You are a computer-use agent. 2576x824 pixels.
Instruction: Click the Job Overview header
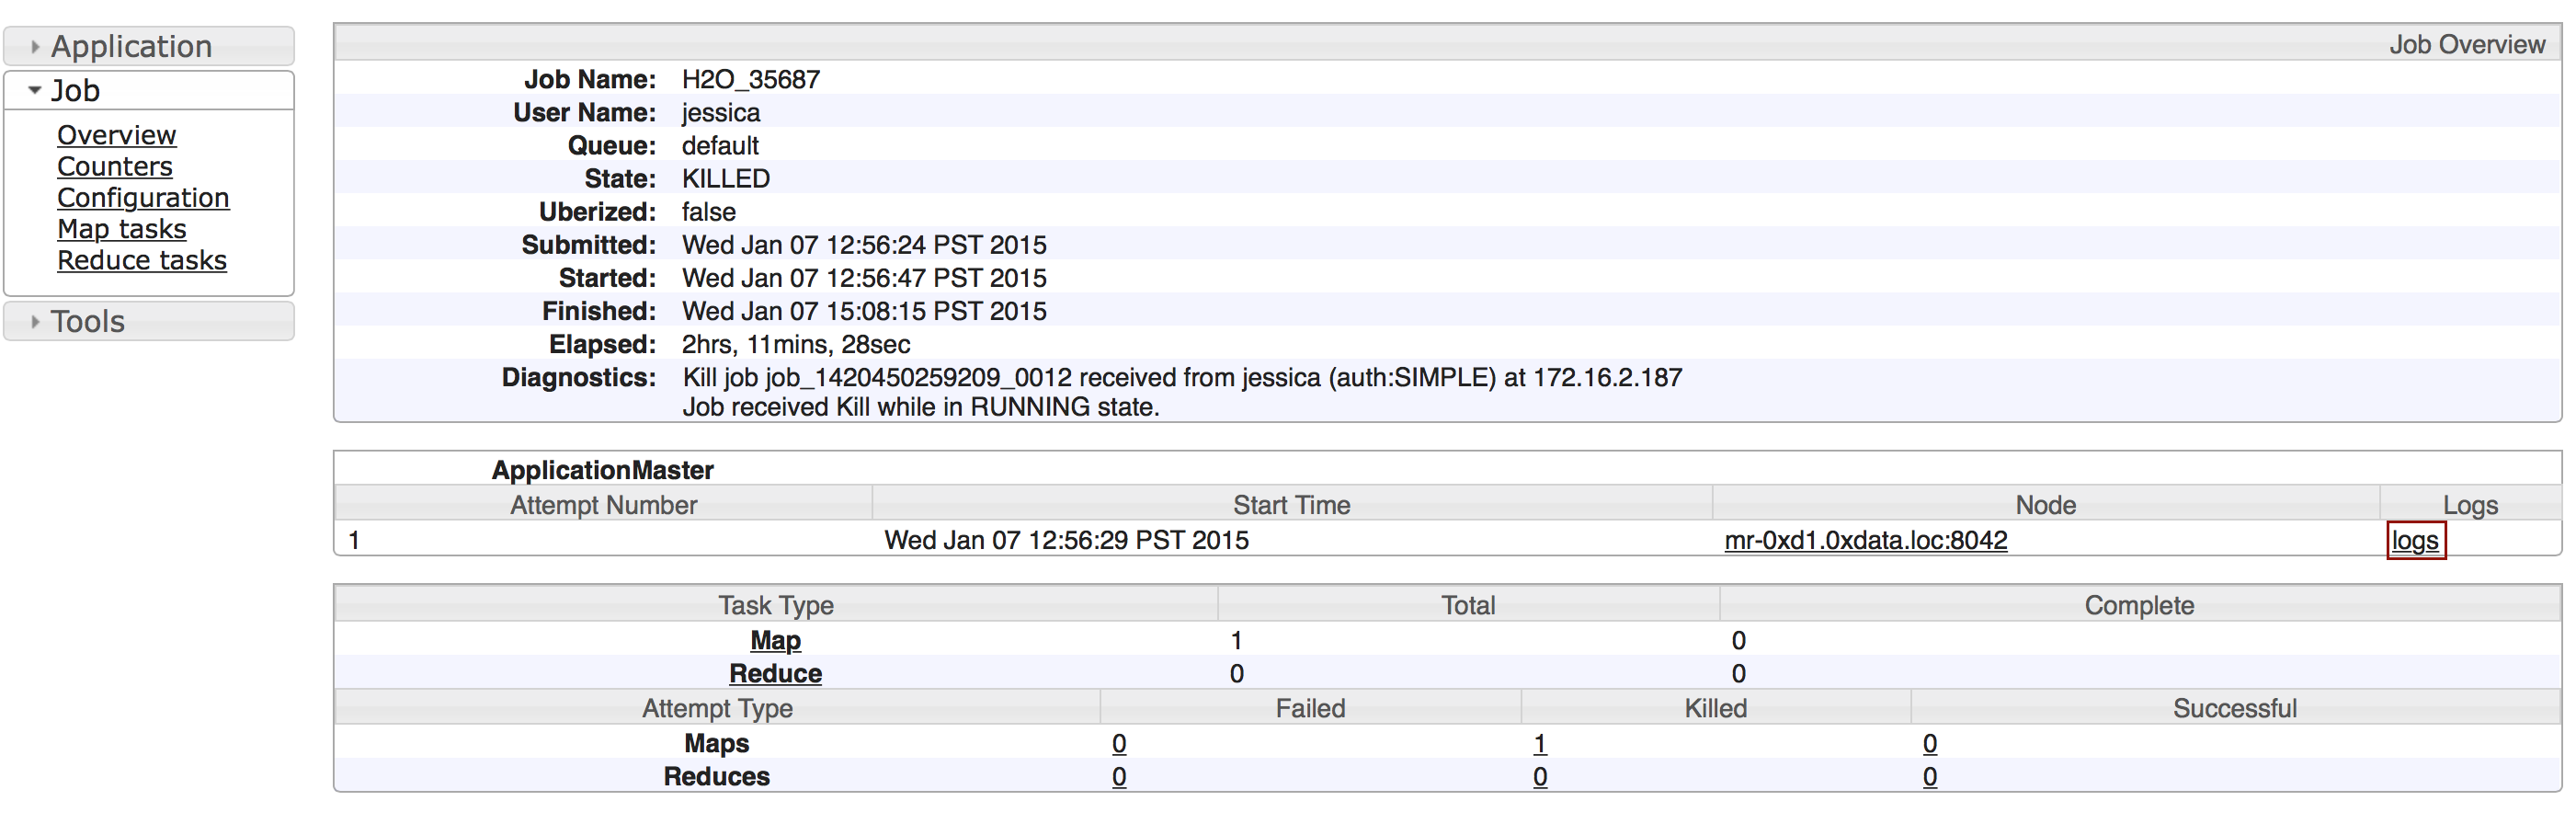pyautogui.click(x=2466, y=44)
